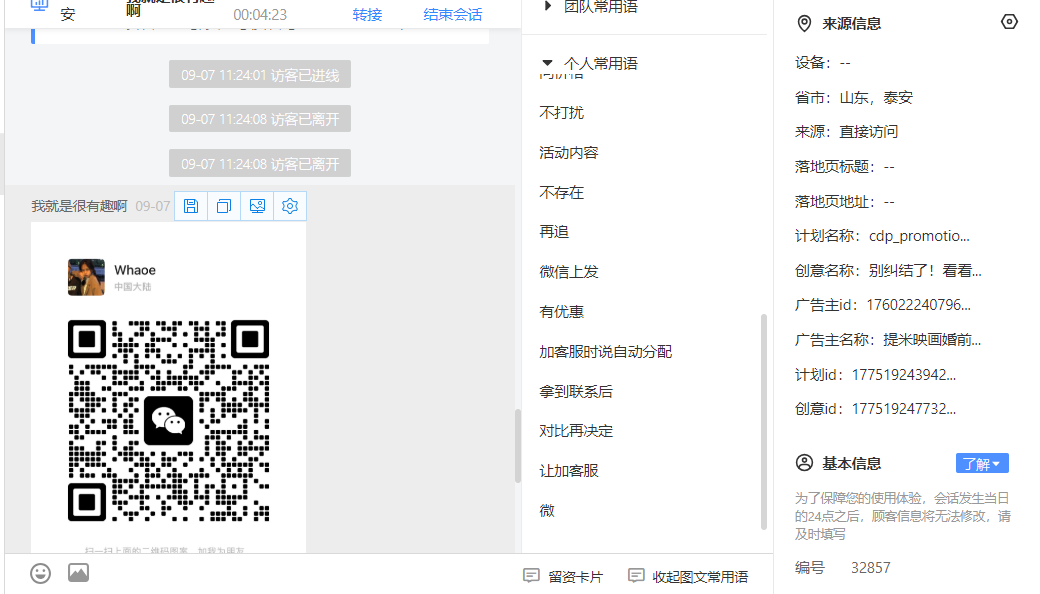Select the quick phrase 拿到联系后
The height and width of the screenshot is (594, 1040).
point(576,391)
